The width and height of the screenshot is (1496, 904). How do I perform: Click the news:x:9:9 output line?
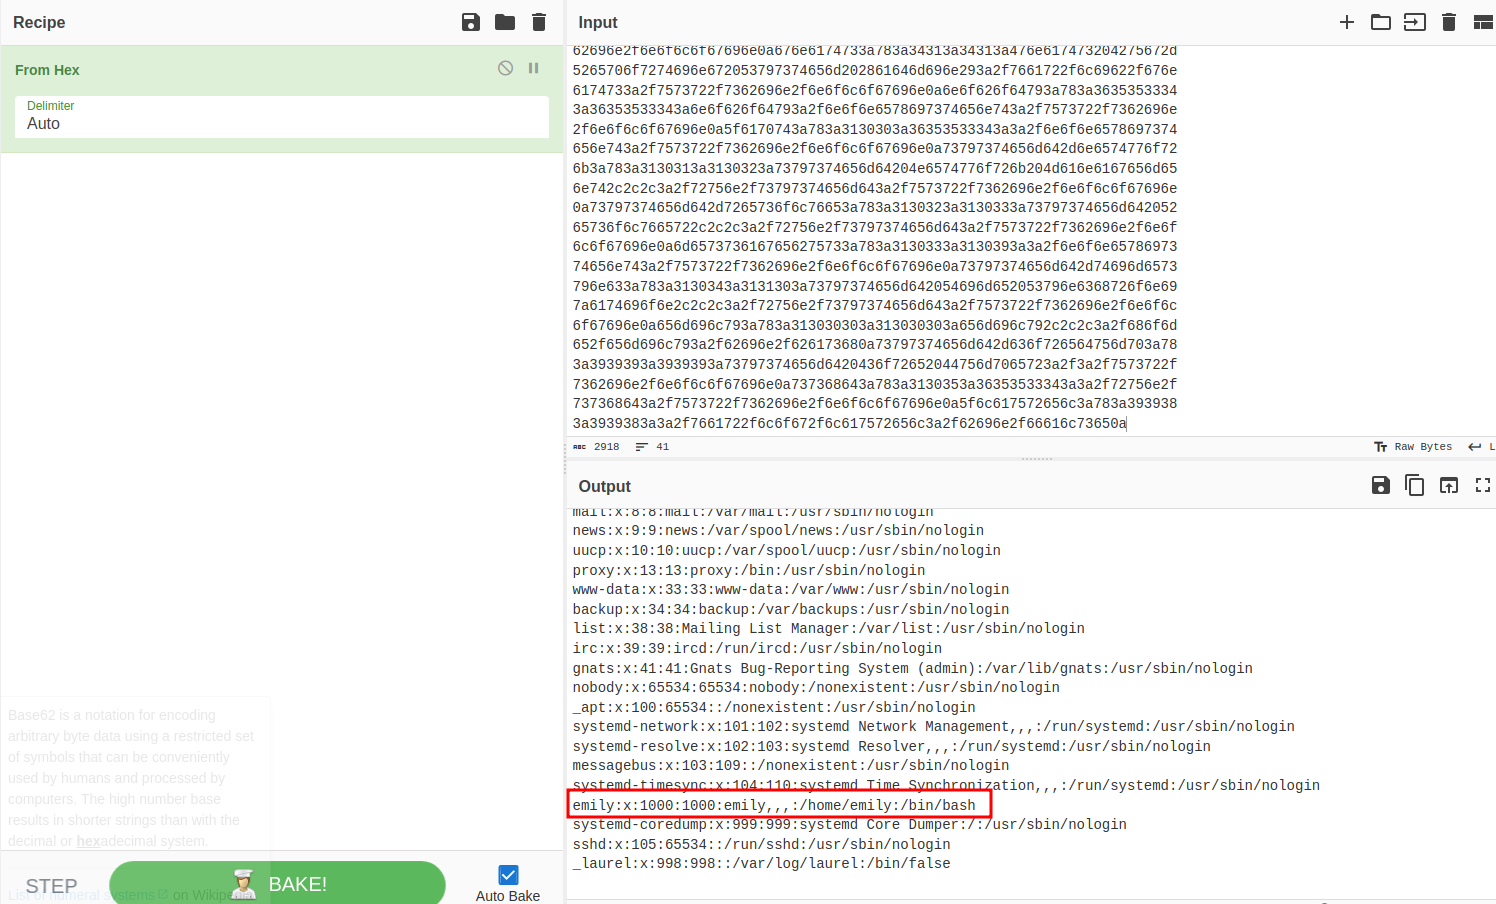point(778,531)
